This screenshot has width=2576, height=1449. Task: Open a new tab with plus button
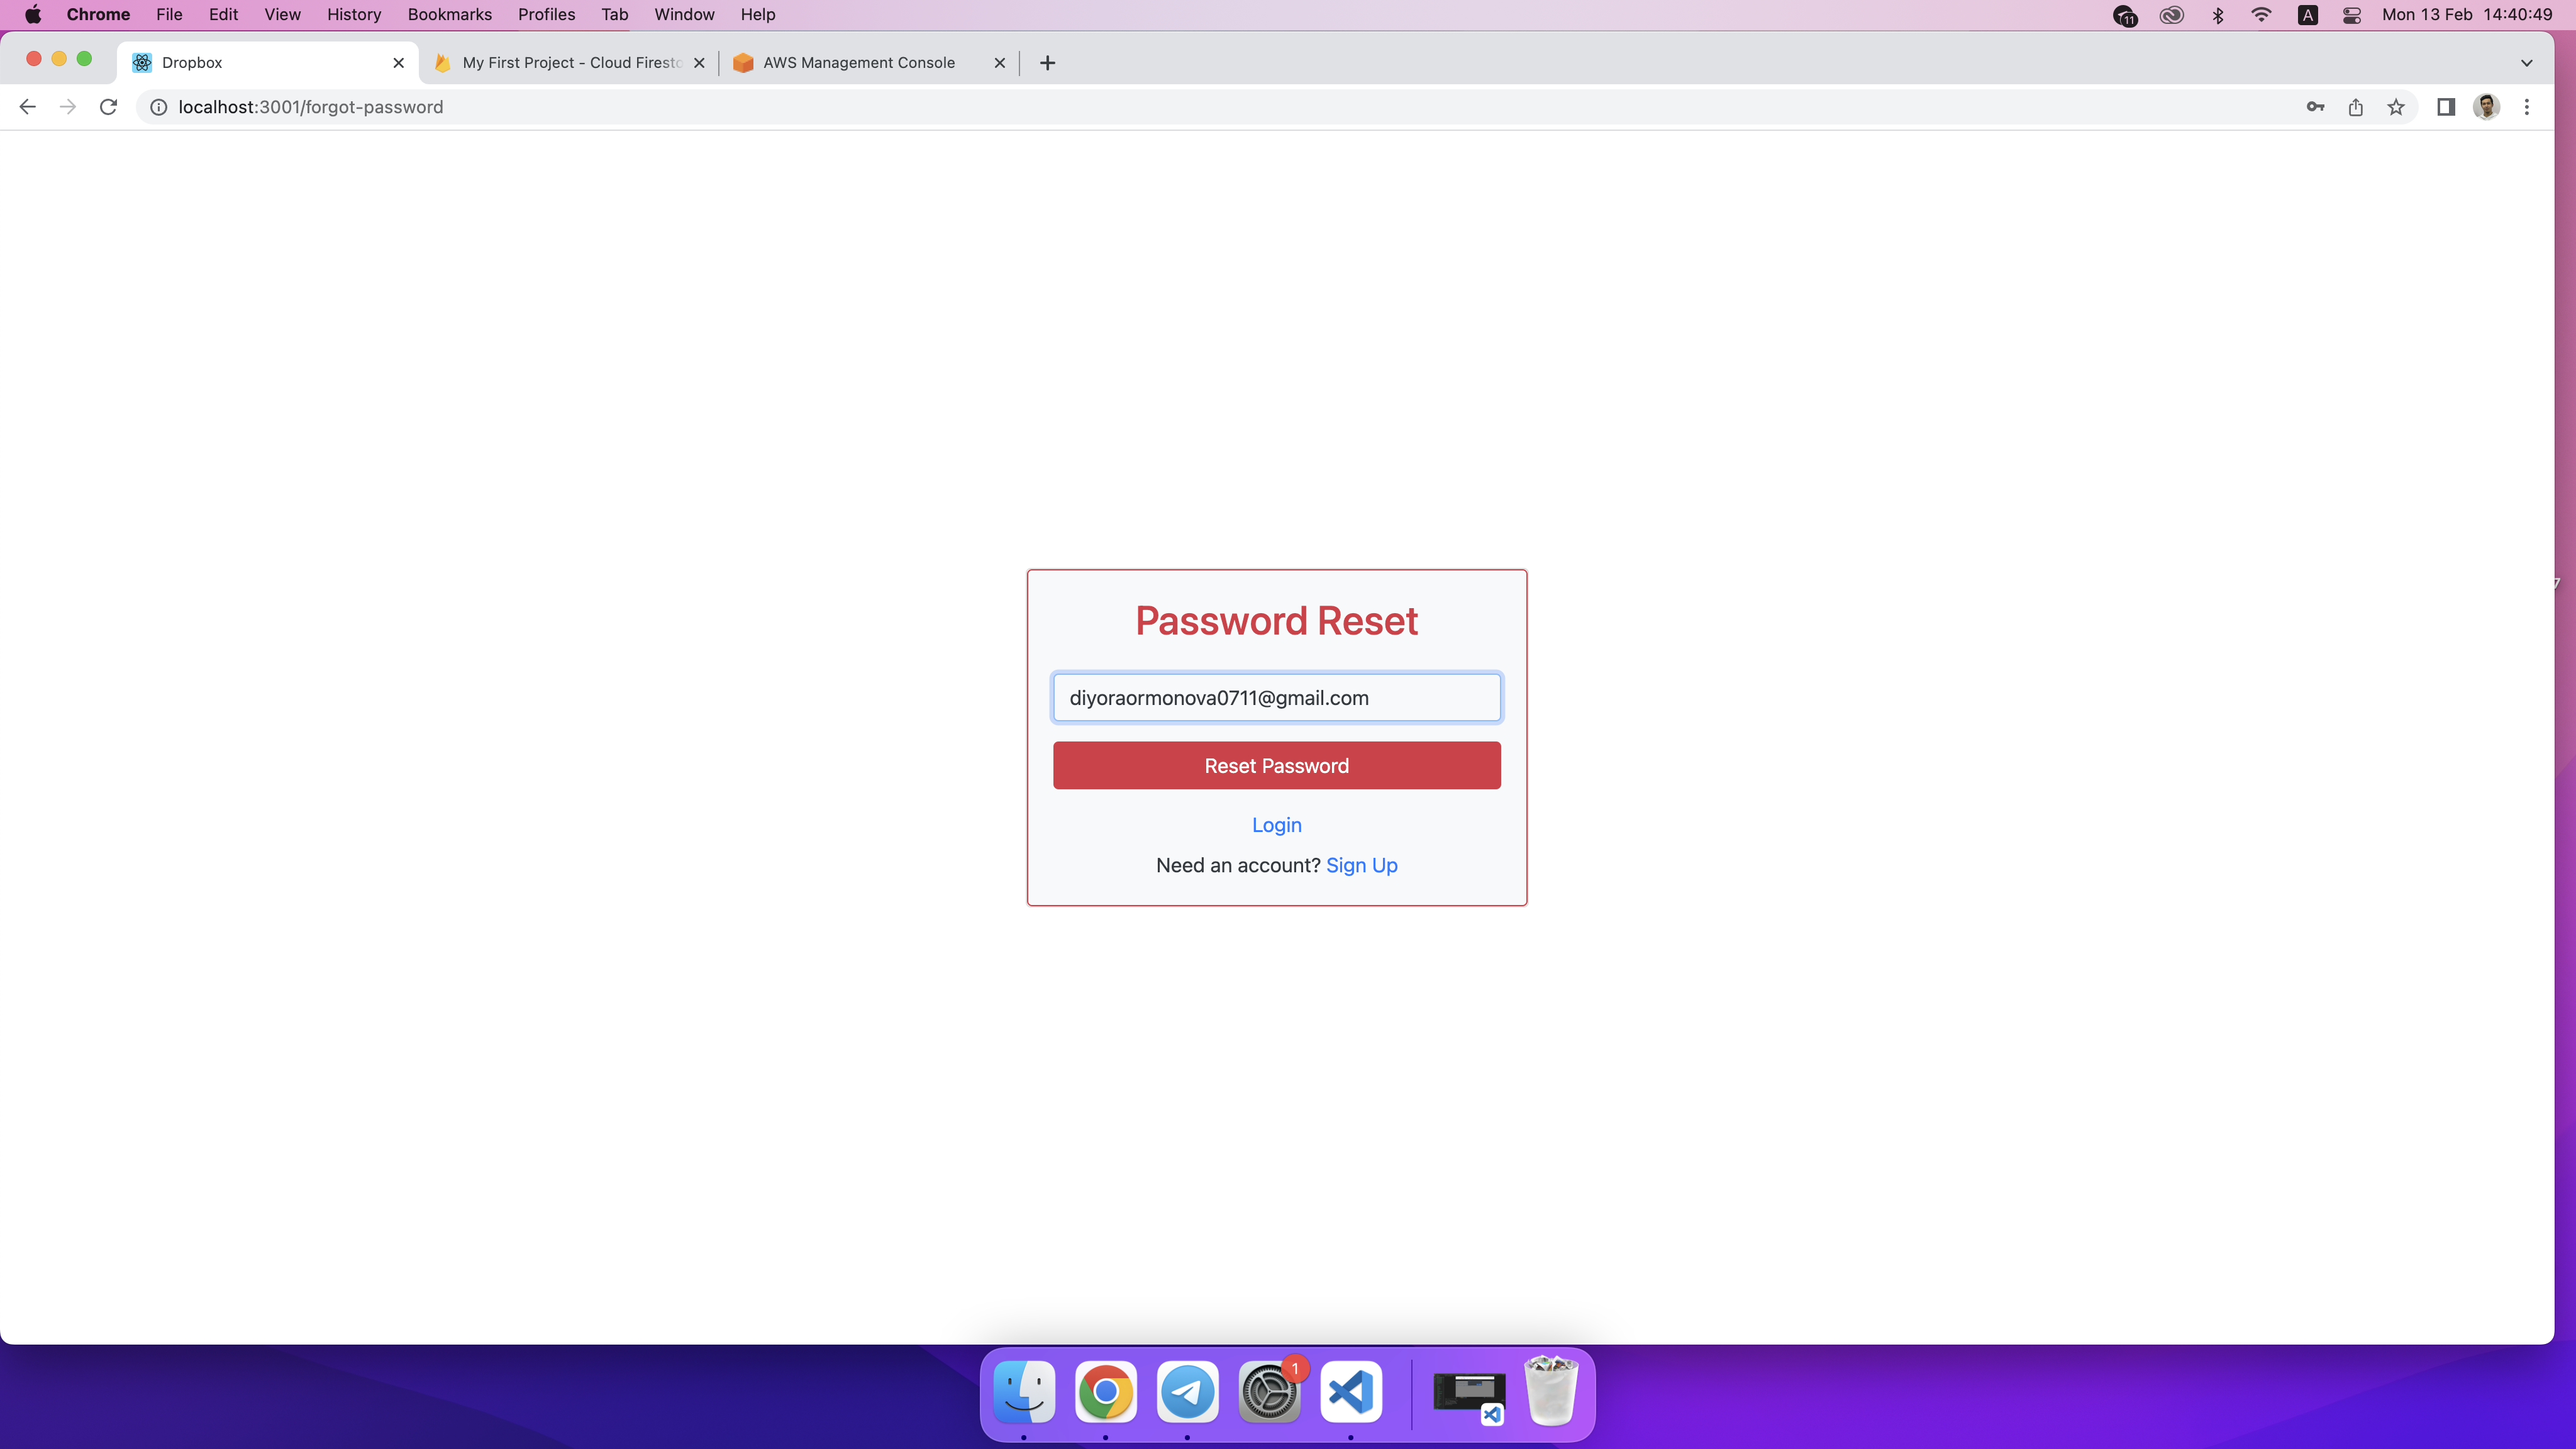click(1047, 63)
